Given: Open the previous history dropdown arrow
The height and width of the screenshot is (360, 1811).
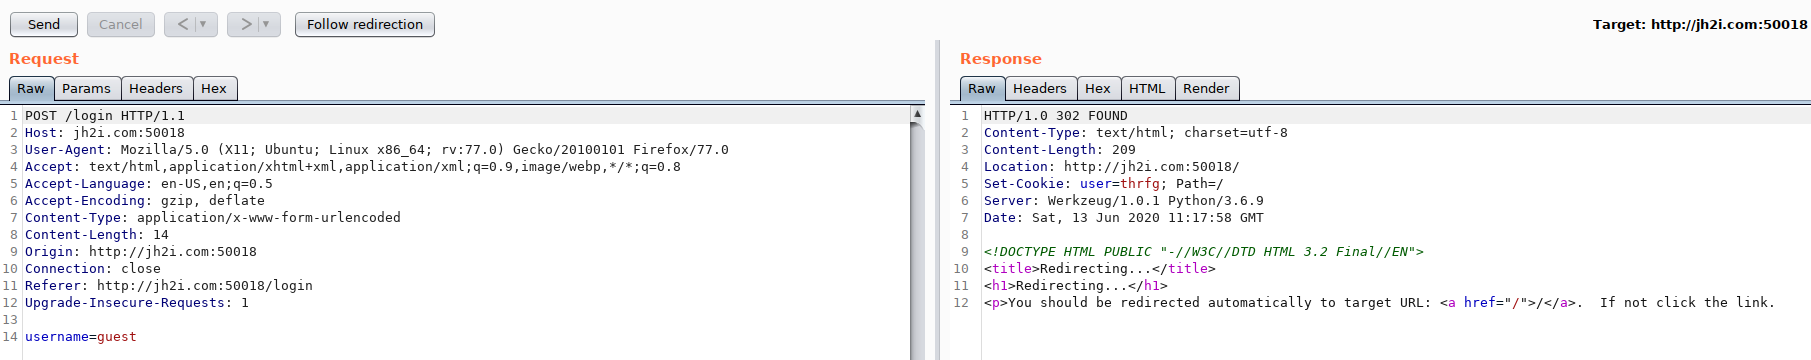Looking at the screenshot, I should pyautogui.click(x=203, y=24).
